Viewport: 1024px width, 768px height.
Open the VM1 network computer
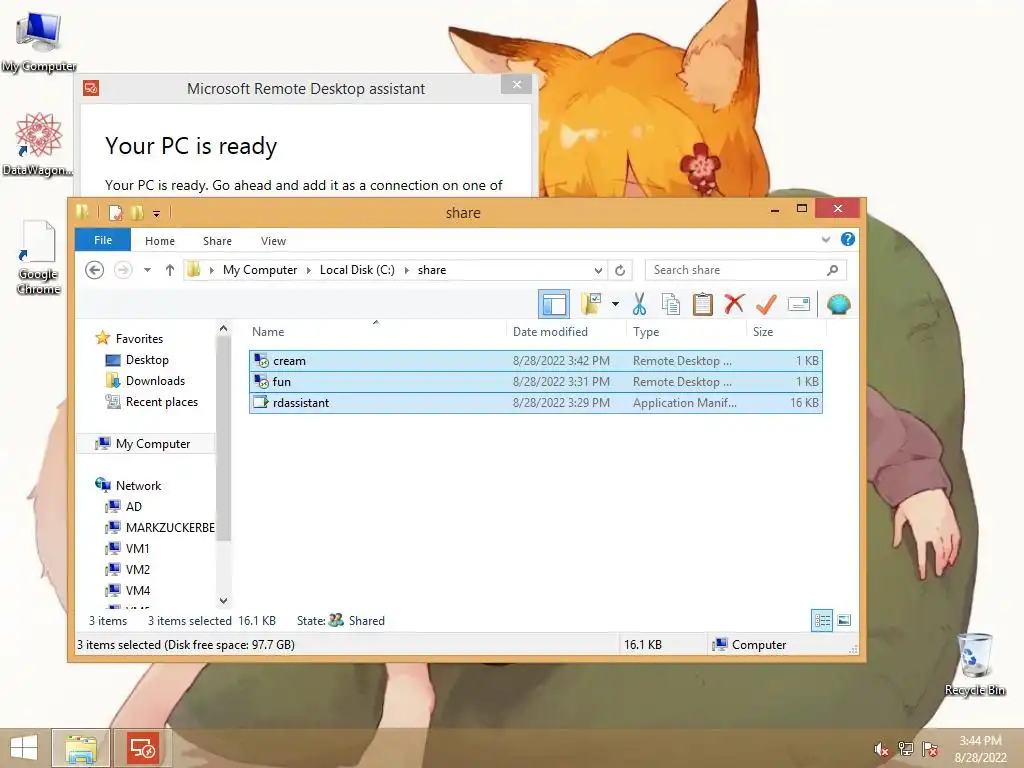point(138,548)
